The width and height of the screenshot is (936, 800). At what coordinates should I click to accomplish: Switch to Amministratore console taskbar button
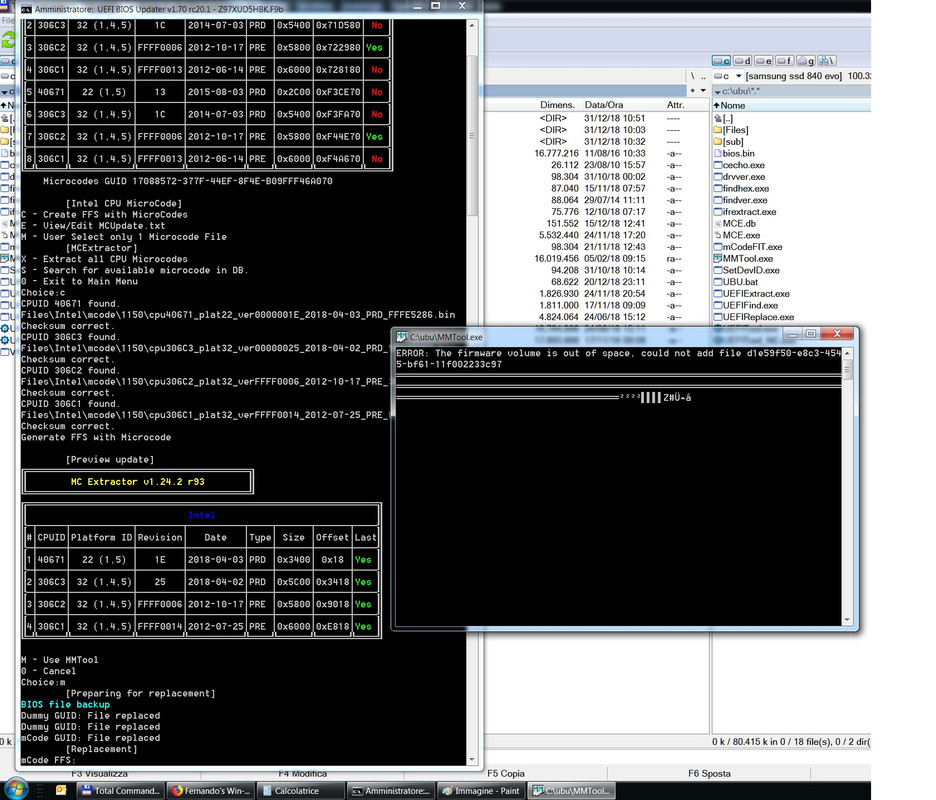[390, 790]
